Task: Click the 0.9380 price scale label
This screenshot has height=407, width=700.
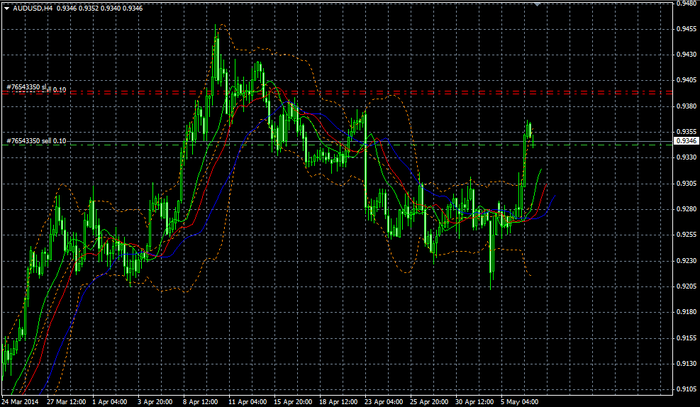Action: (686, 106)
